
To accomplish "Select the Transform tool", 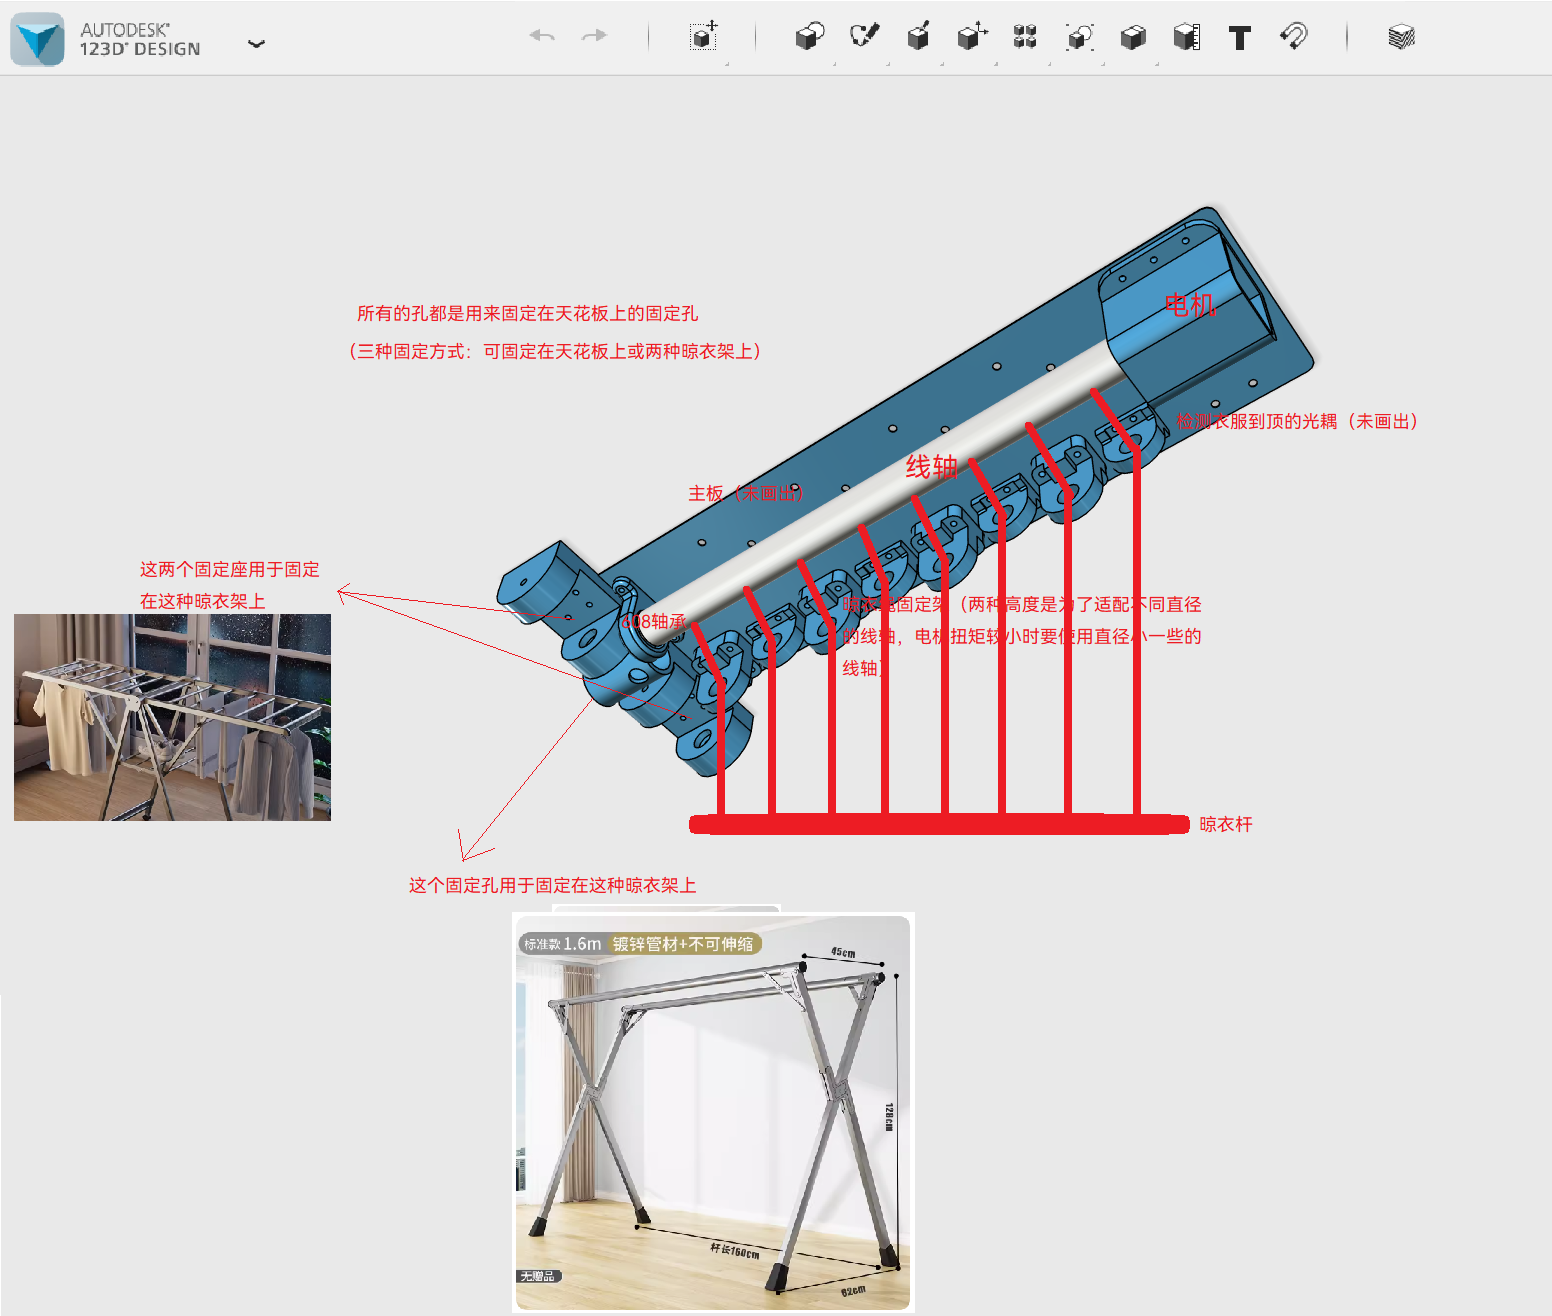I will click(x=704, y=37).
